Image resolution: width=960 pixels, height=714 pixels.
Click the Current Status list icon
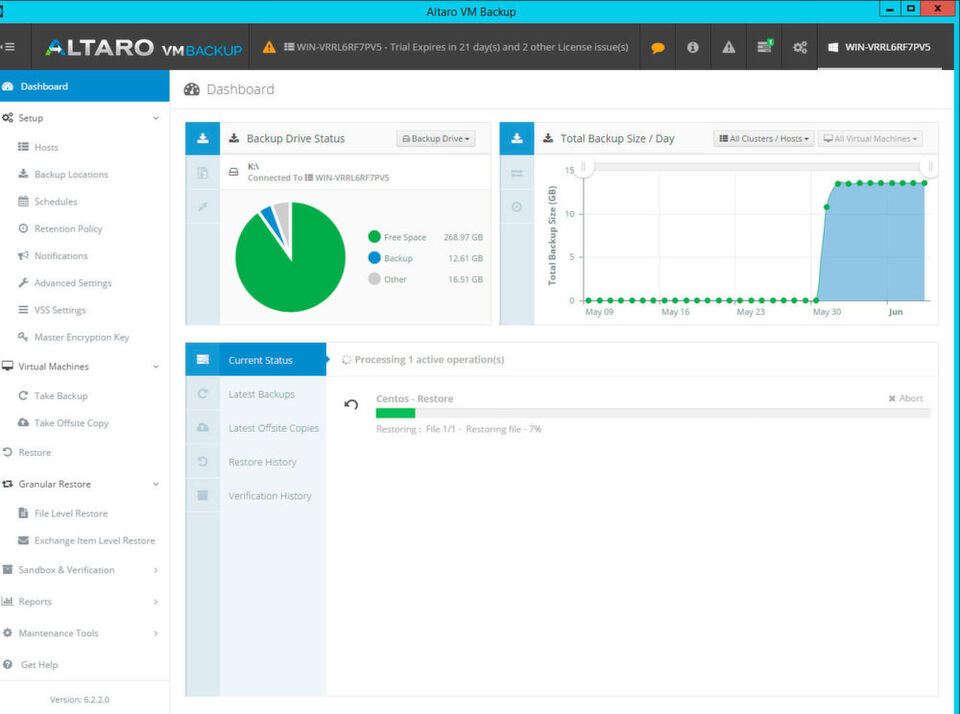(203, 359)
